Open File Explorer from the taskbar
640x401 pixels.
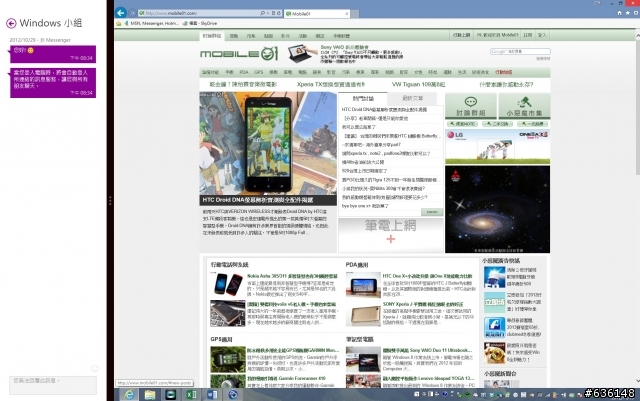click(x=149, y=394)
